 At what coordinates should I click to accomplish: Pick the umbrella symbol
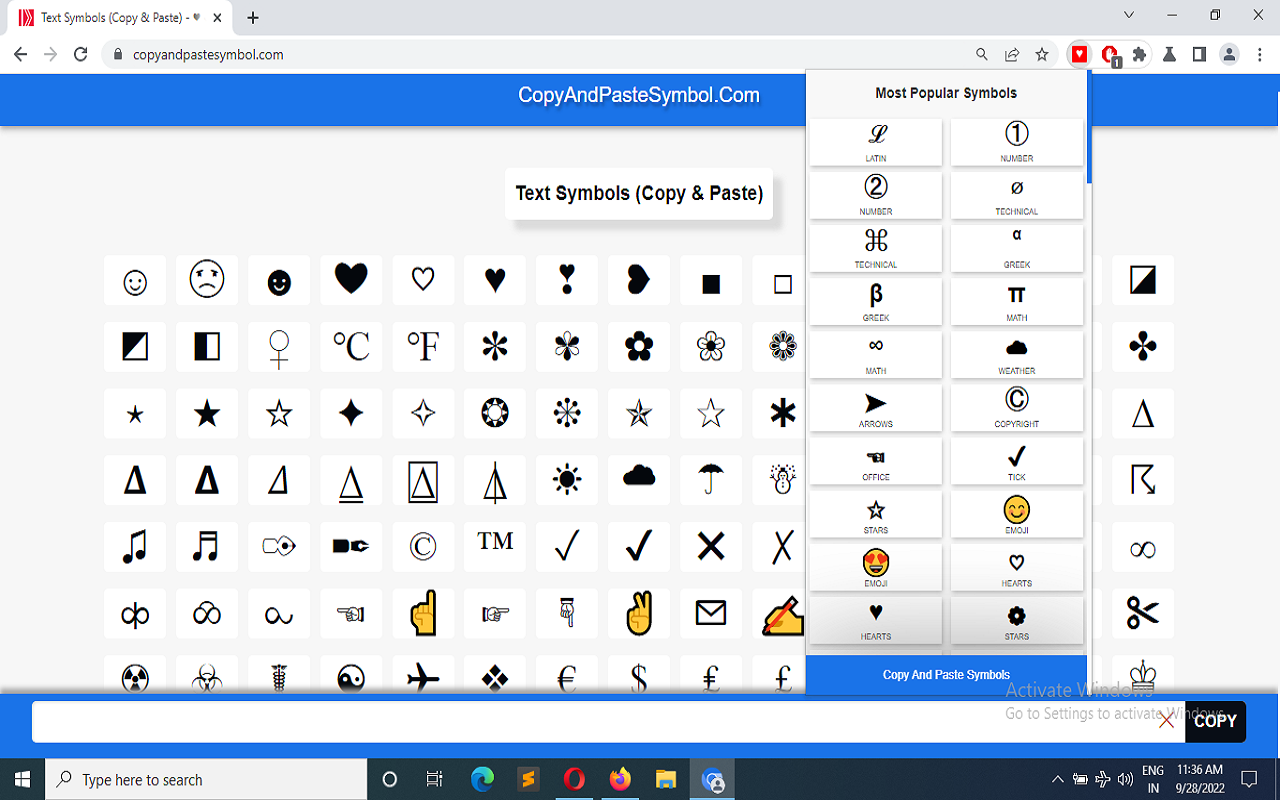coord(711,480)
